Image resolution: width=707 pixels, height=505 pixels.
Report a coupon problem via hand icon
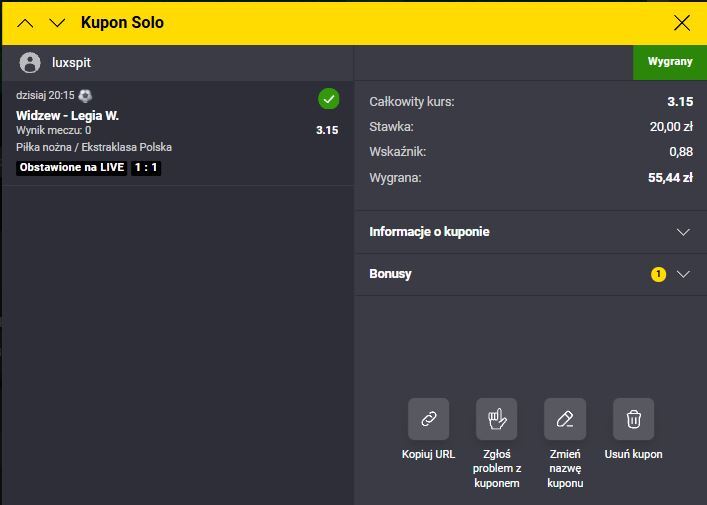497,419
